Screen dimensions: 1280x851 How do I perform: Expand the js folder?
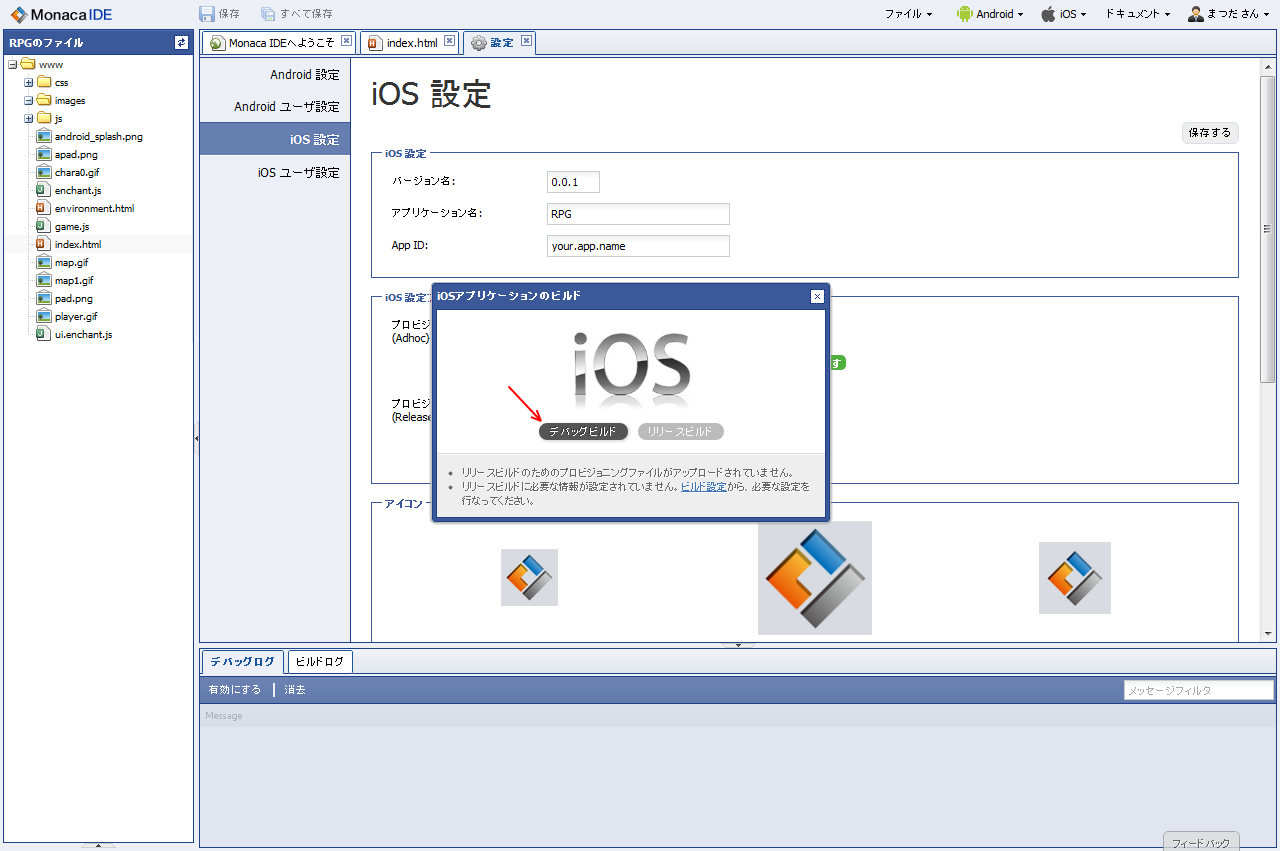29,118
